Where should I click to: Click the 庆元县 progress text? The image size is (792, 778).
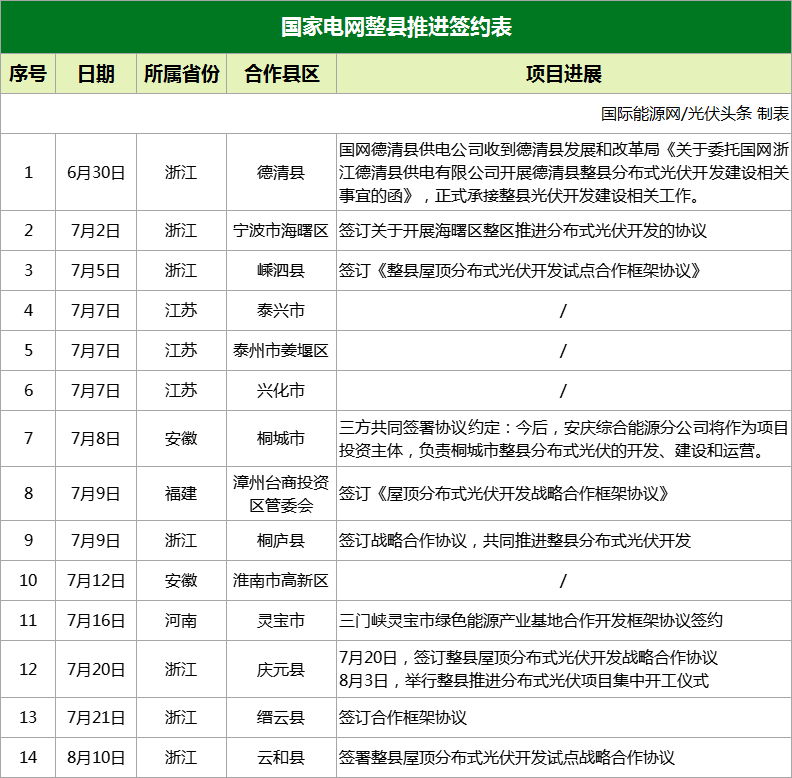click(528, 669)
